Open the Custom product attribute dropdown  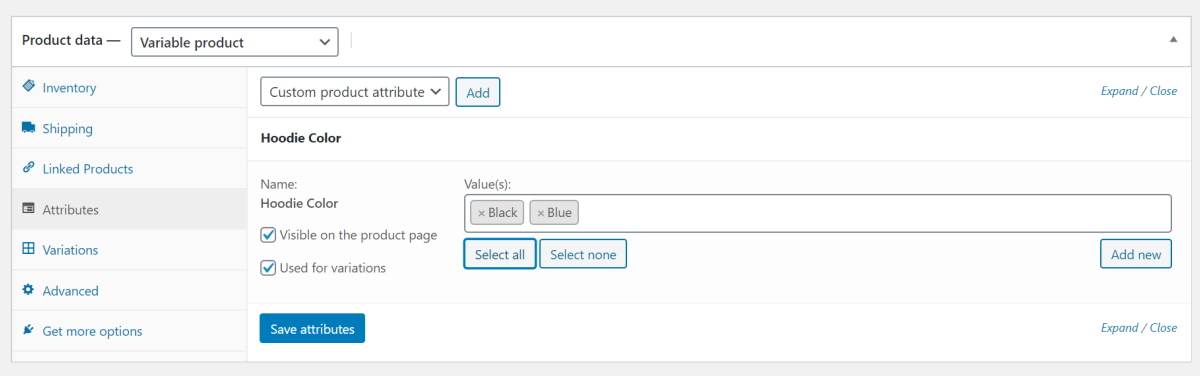355,92
